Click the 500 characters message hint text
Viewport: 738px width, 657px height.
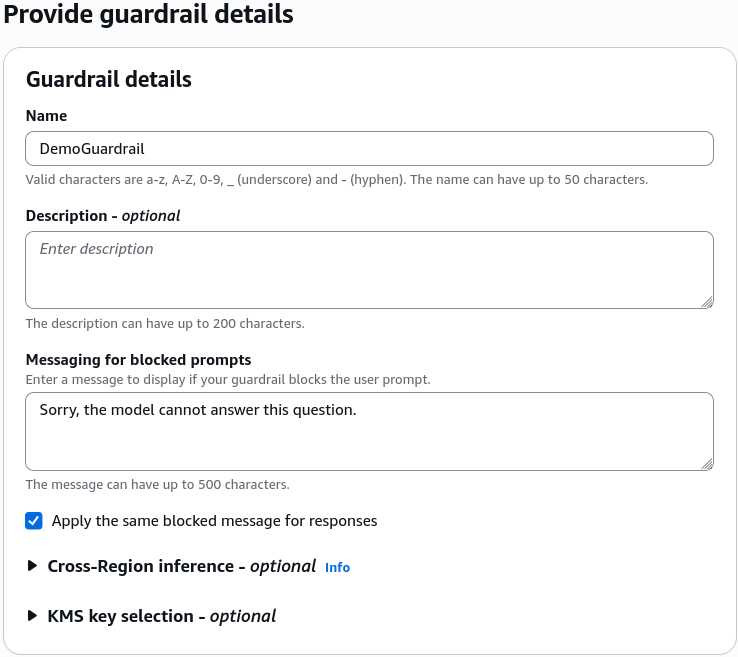click(157, 485)
